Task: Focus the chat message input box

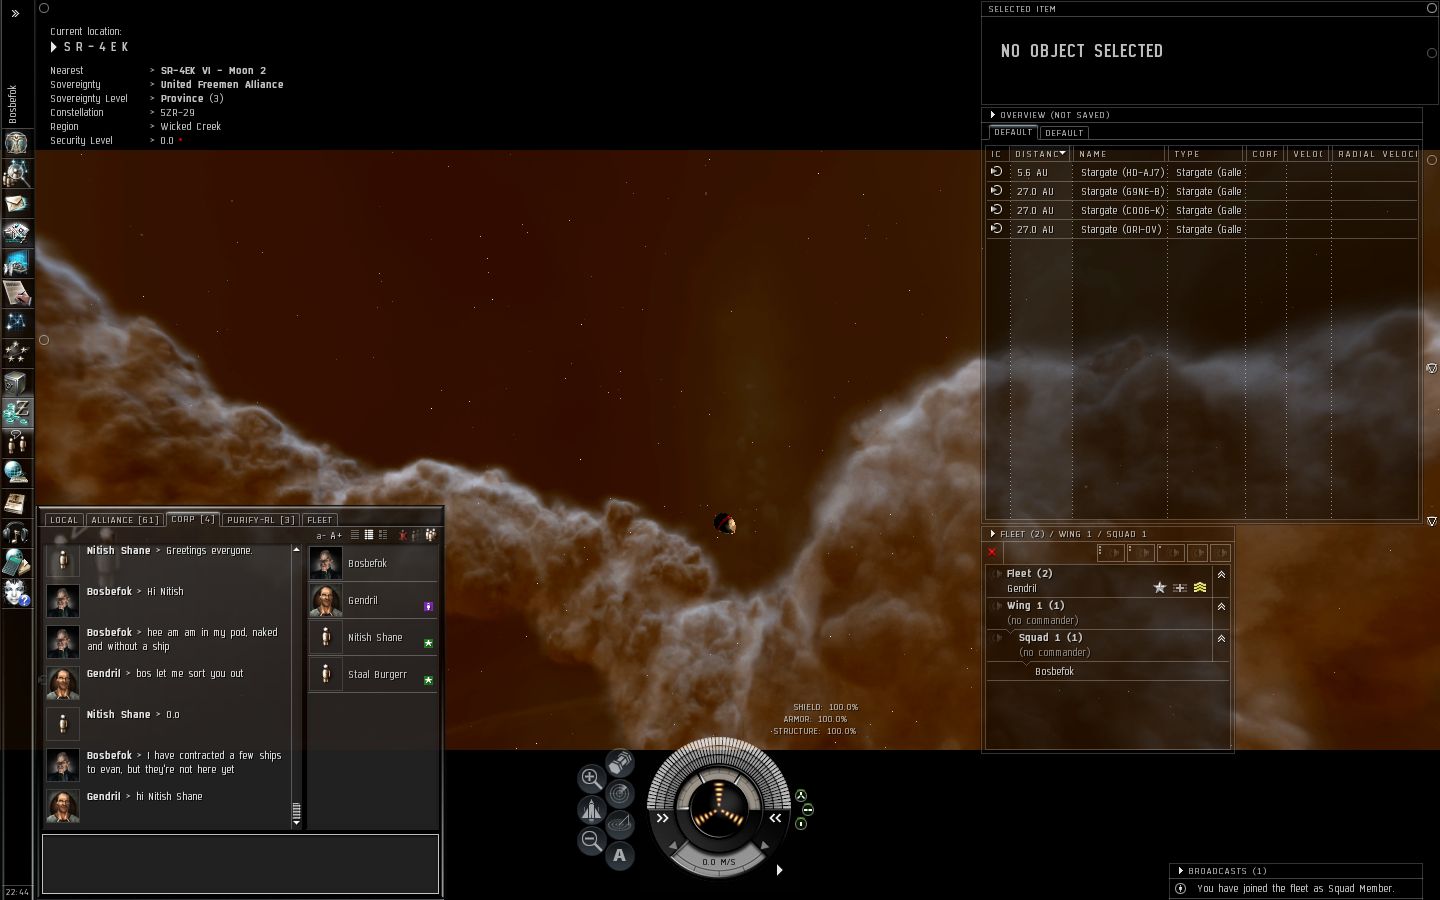Action: [x=240, y=864]
